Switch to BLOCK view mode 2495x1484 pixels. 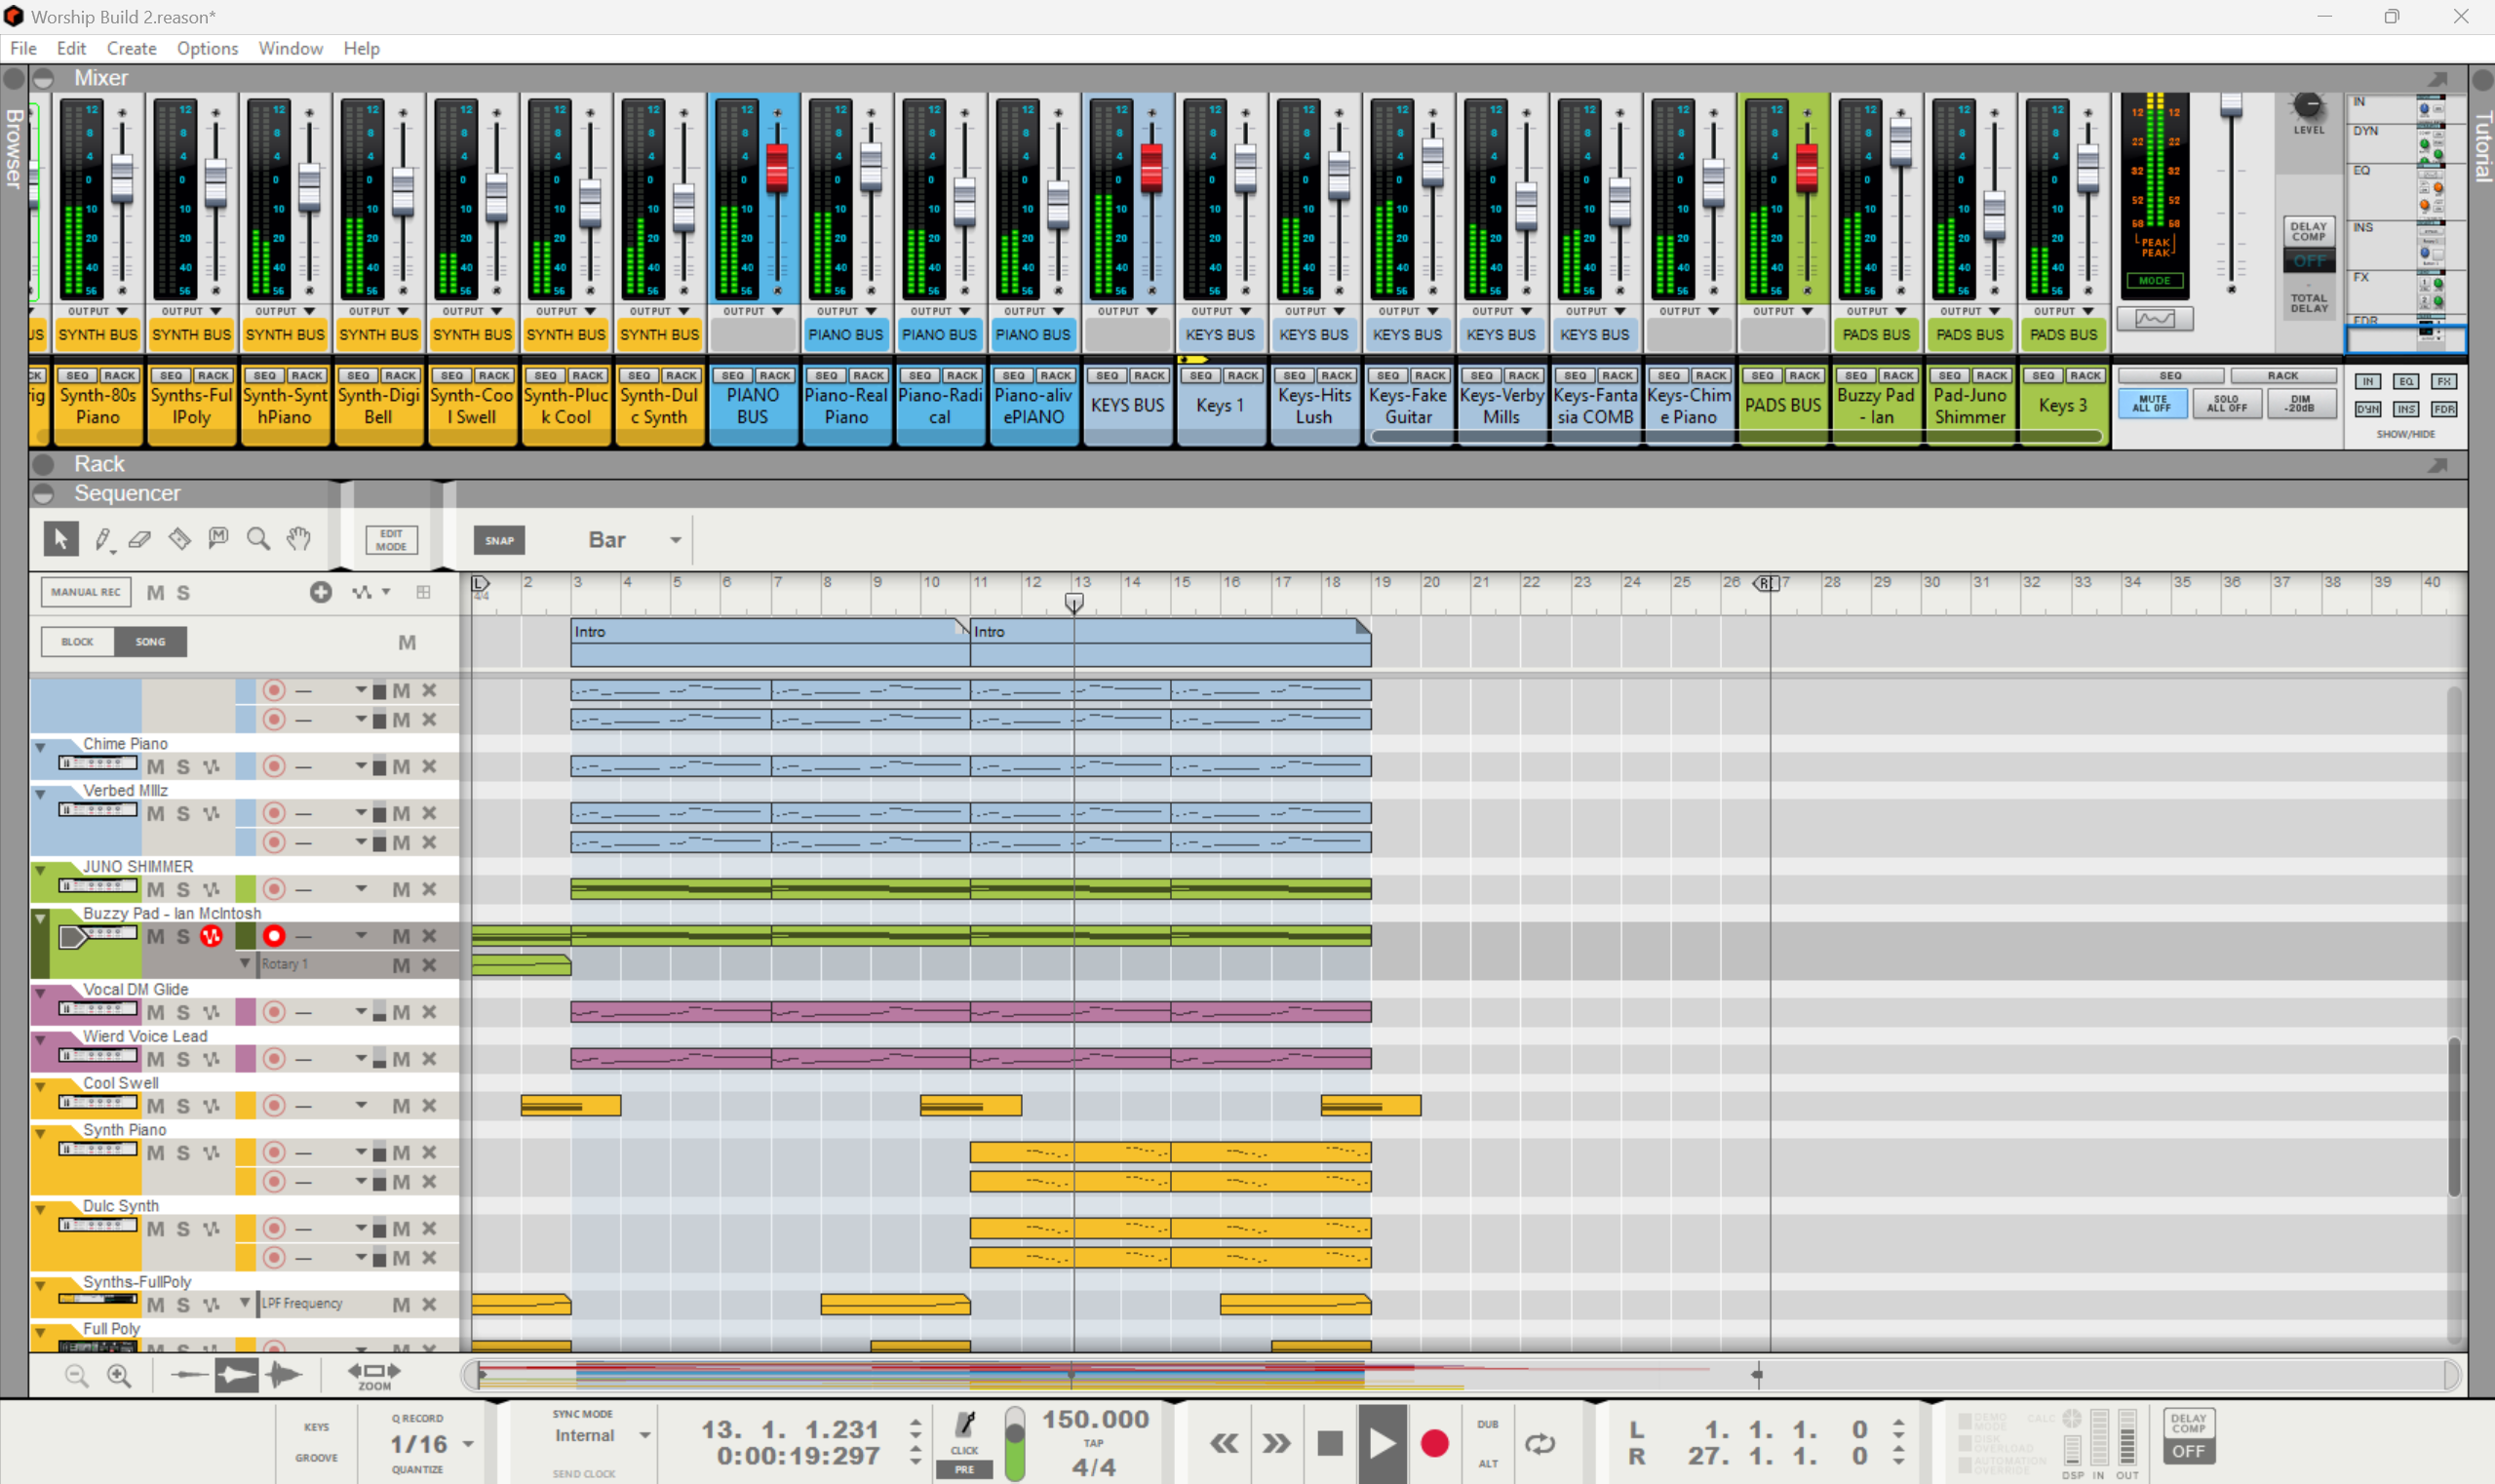[77, 642]
